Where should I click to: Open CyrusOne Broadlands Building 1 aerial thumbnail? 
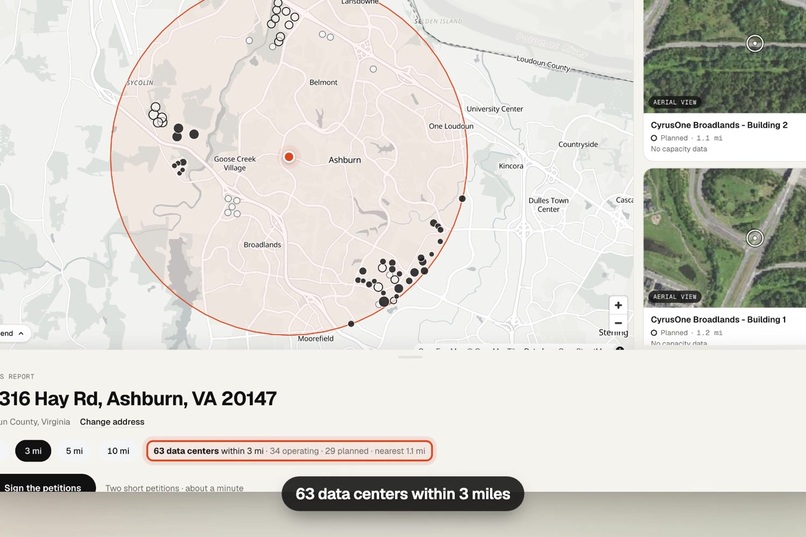725,237
